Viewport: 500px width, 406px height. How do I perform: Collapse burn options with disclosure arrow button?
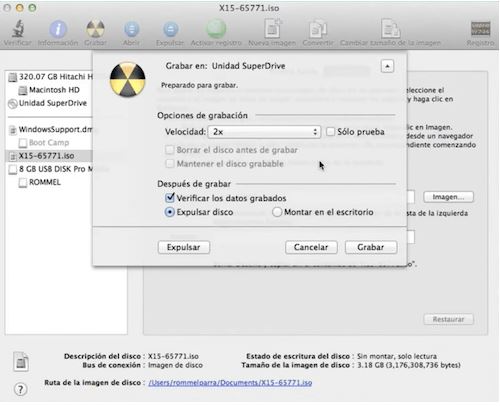(x=387, y=66)
